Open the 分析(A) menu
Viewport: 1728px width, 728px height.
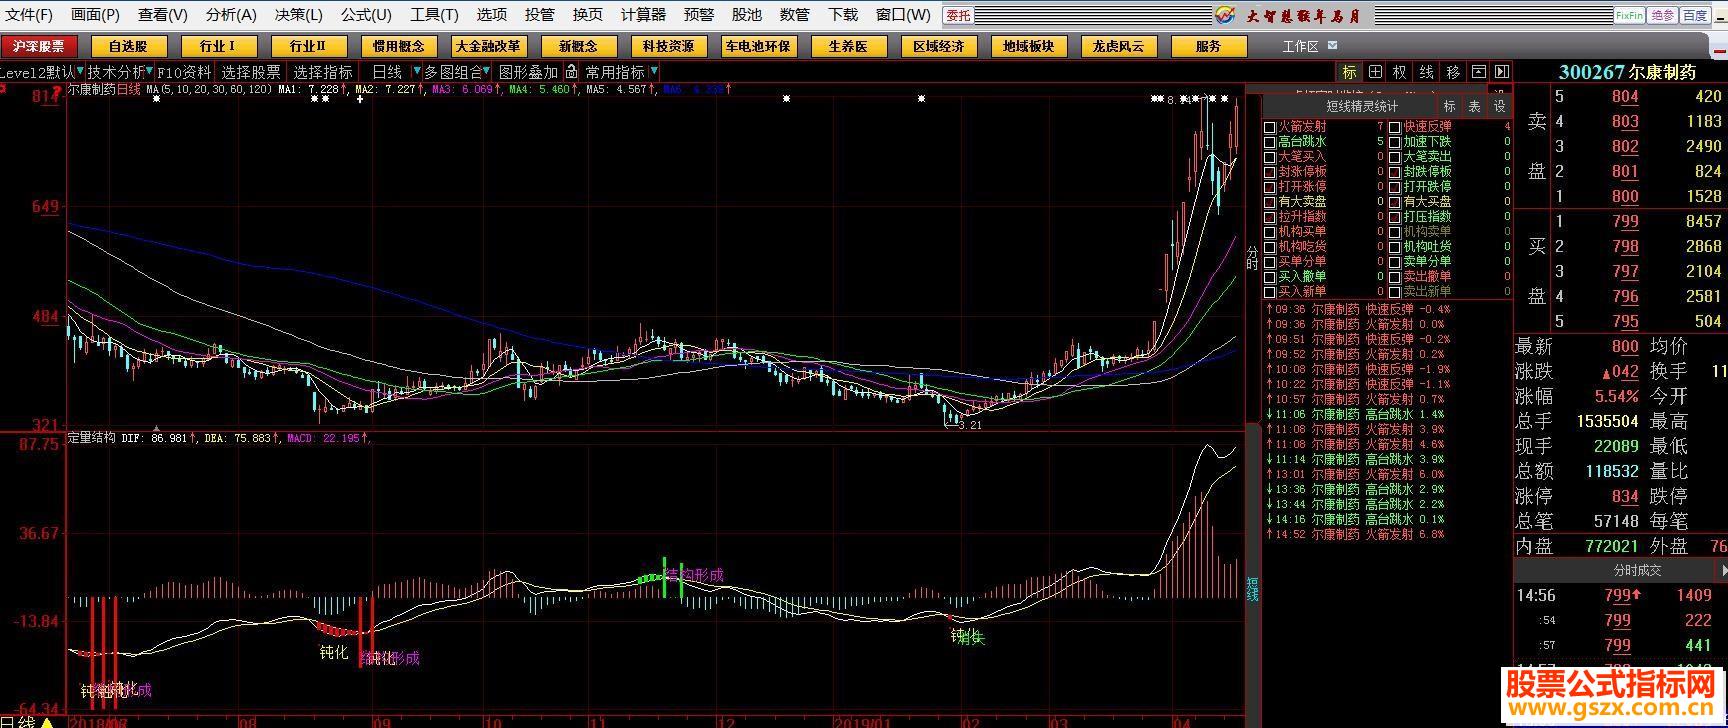[x=231, y=15]
